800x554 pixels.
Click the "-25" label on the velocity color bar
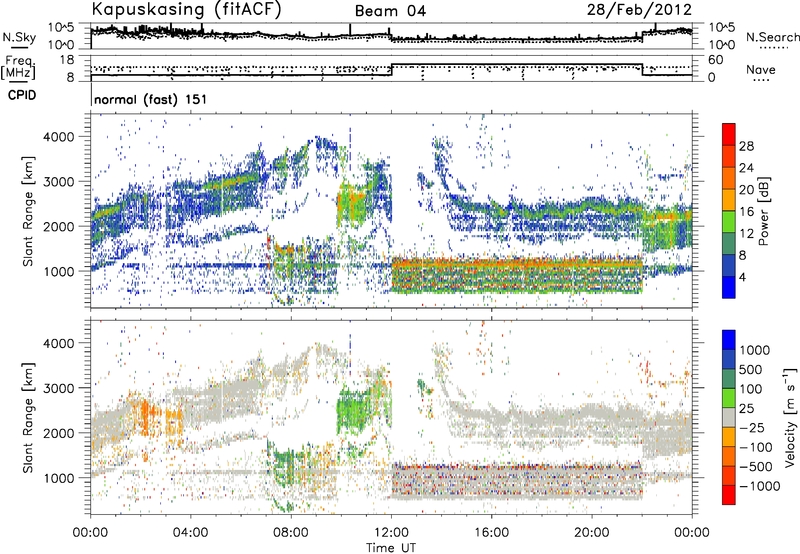pos(752,428)
